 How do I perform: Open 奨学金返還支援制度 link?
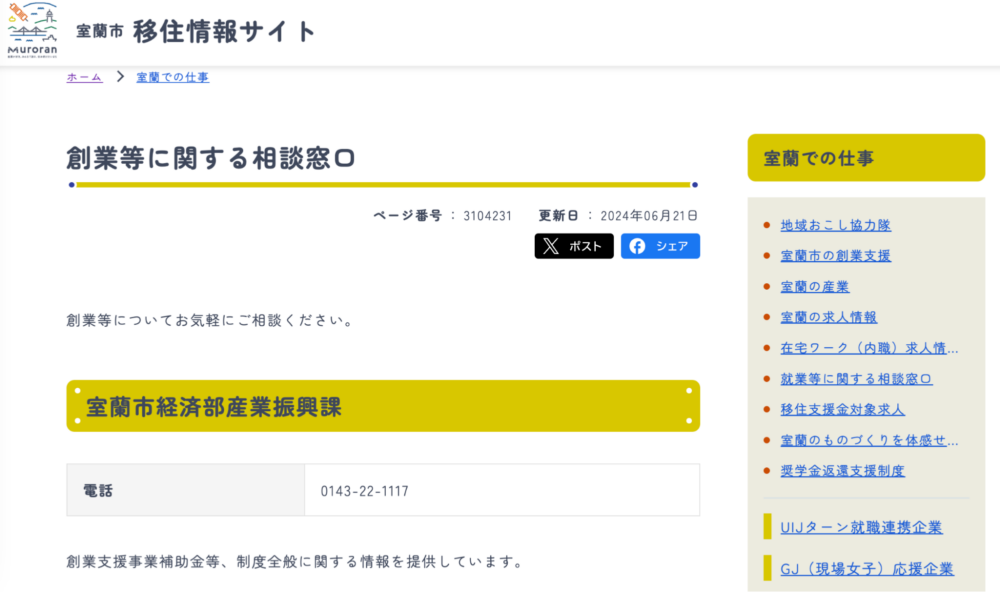coord(842,471)
